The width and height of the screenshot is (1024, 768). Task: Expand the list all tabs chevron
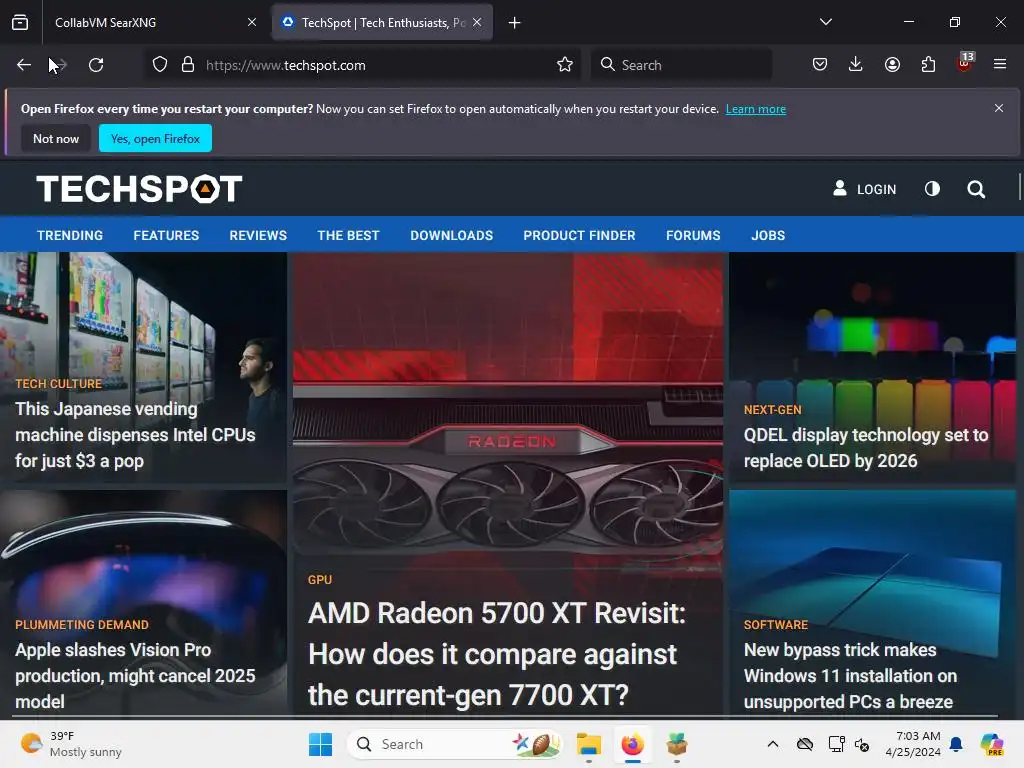point(825,22)
